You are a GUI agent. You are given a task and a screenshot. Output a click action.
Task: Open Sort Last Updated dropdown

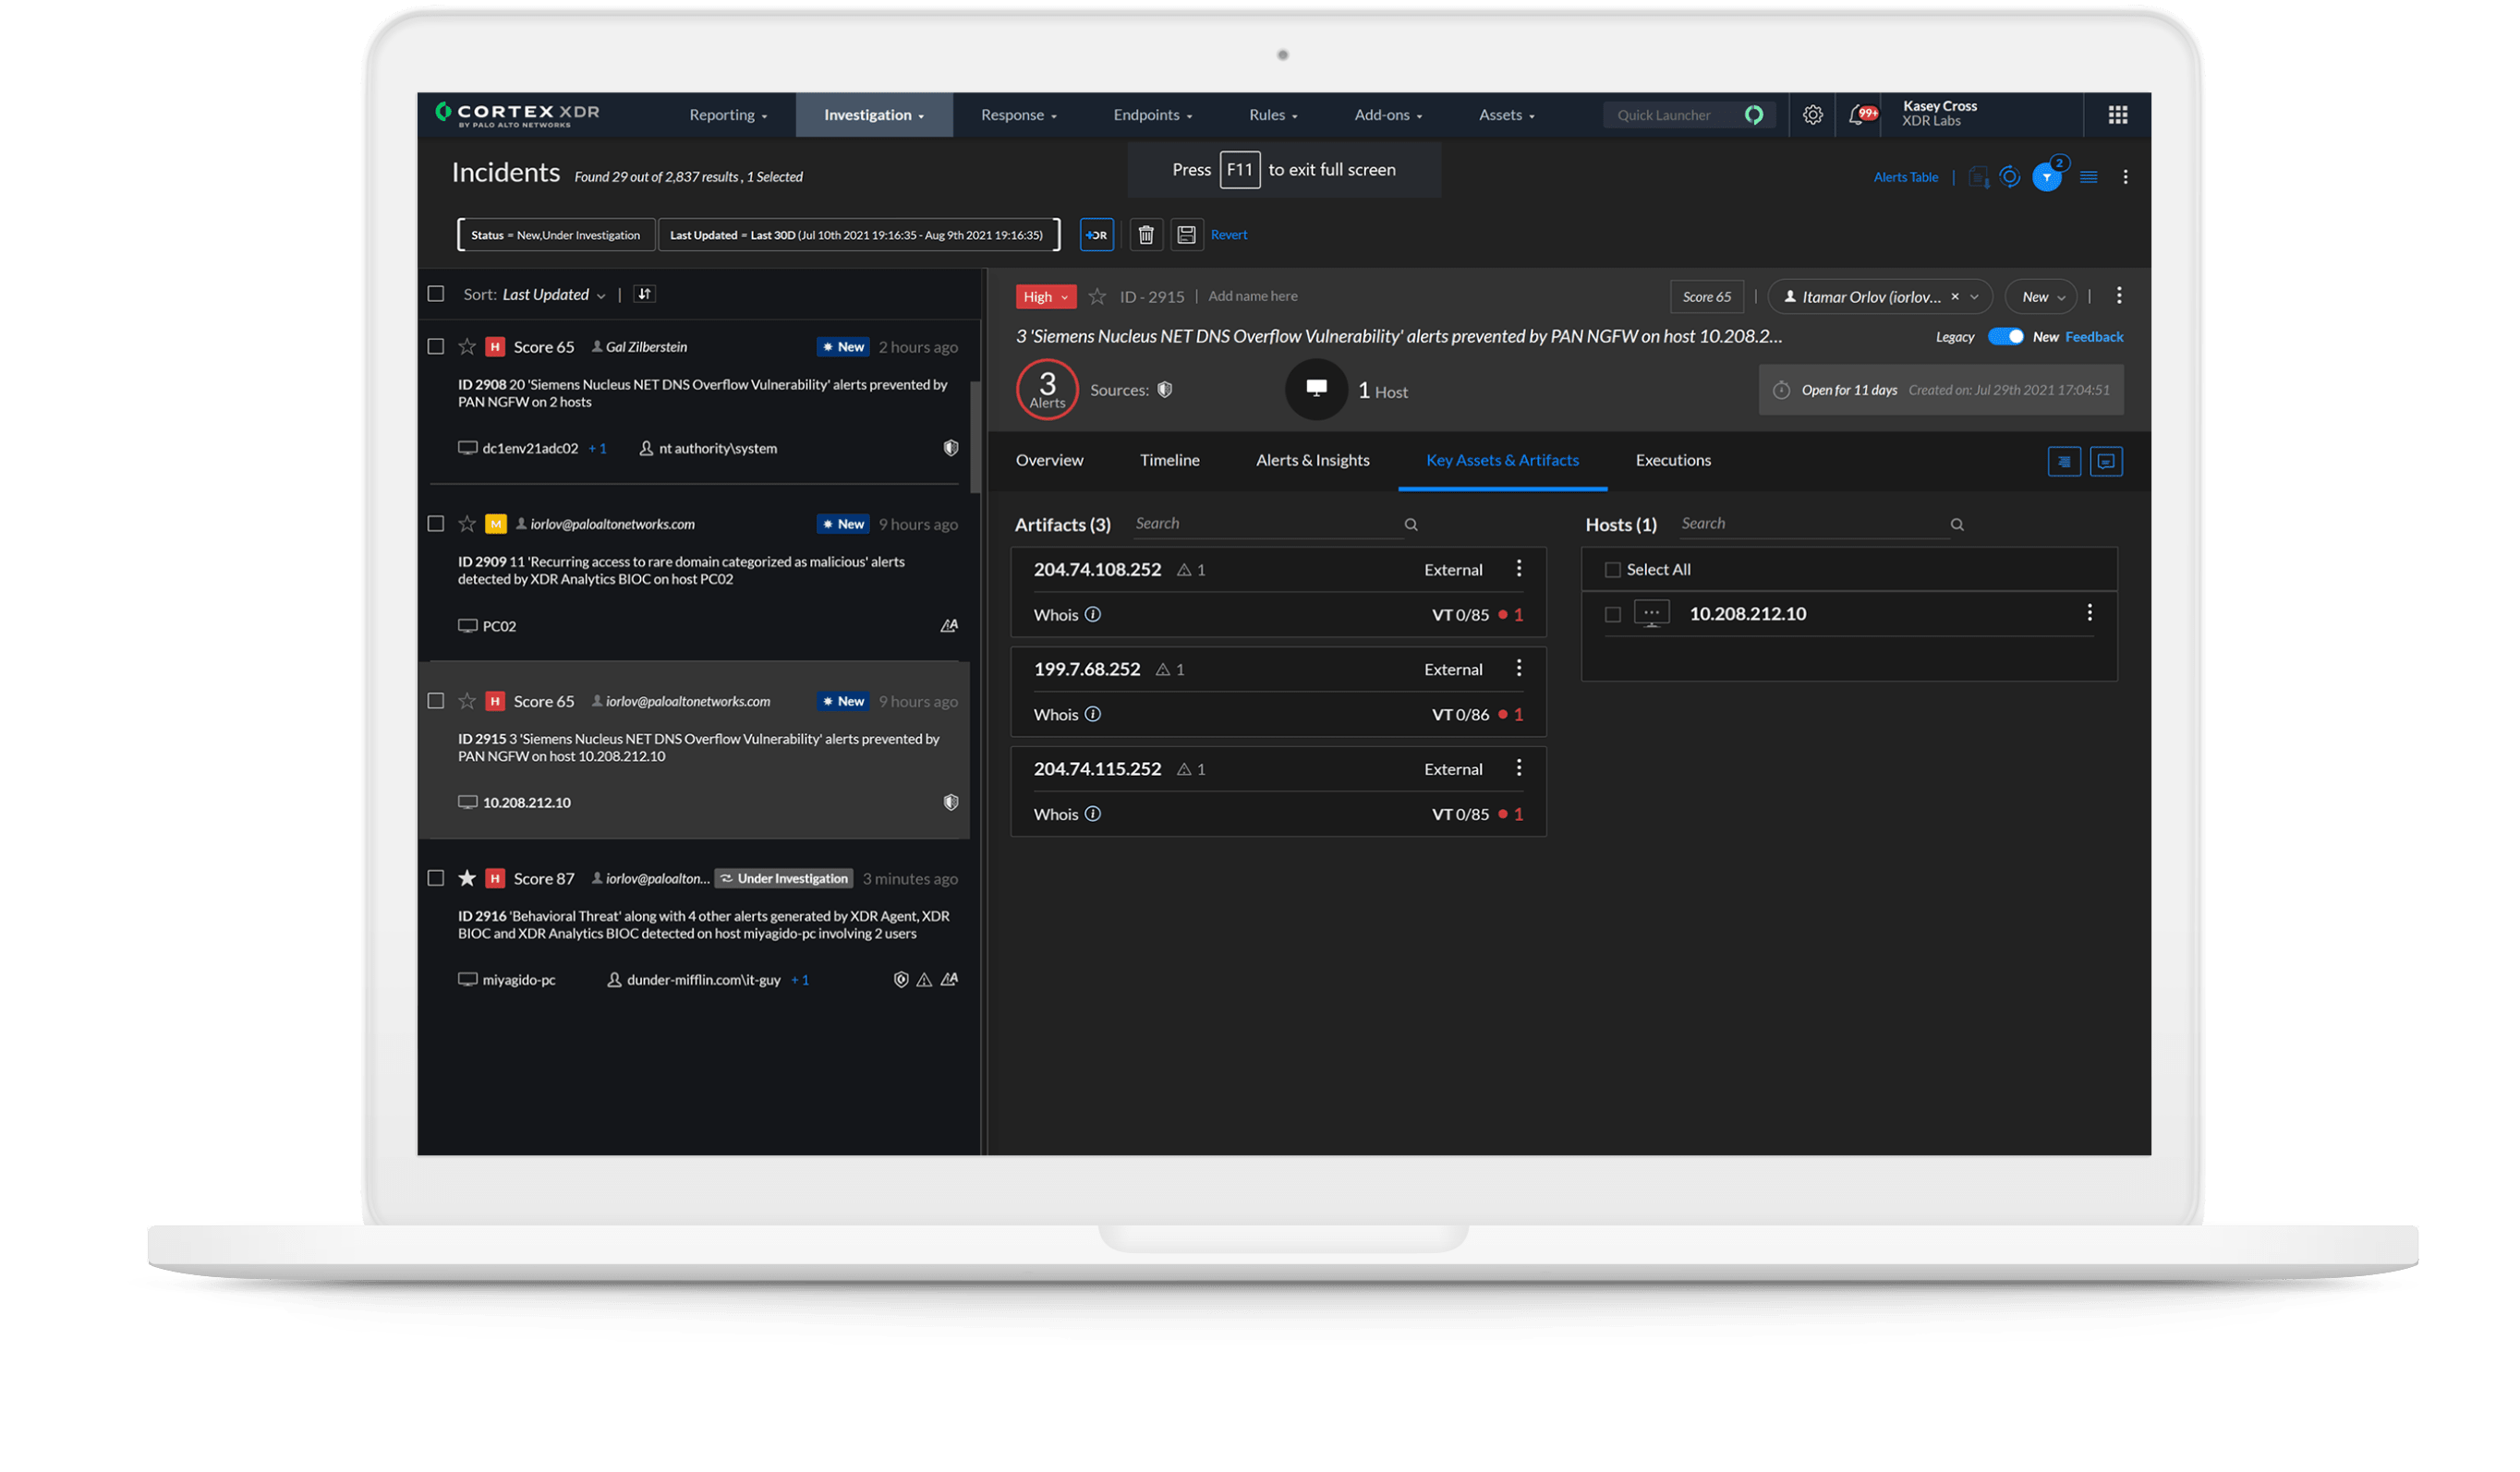(x=553, y=295)
